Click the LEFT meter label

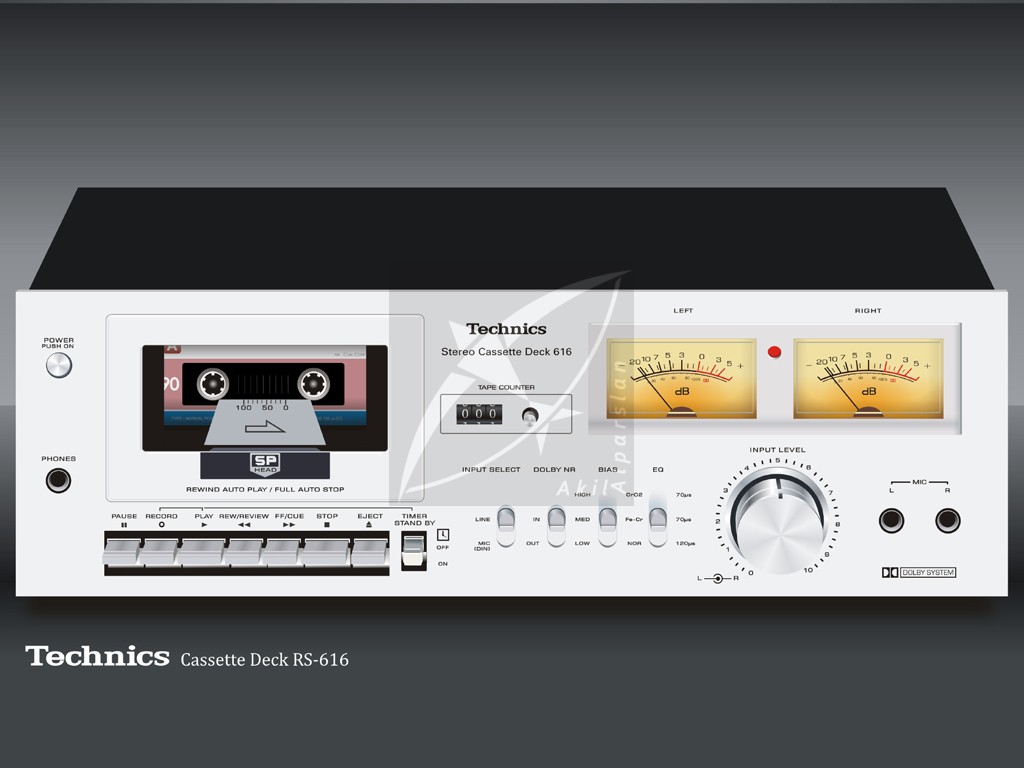(683, 311)
